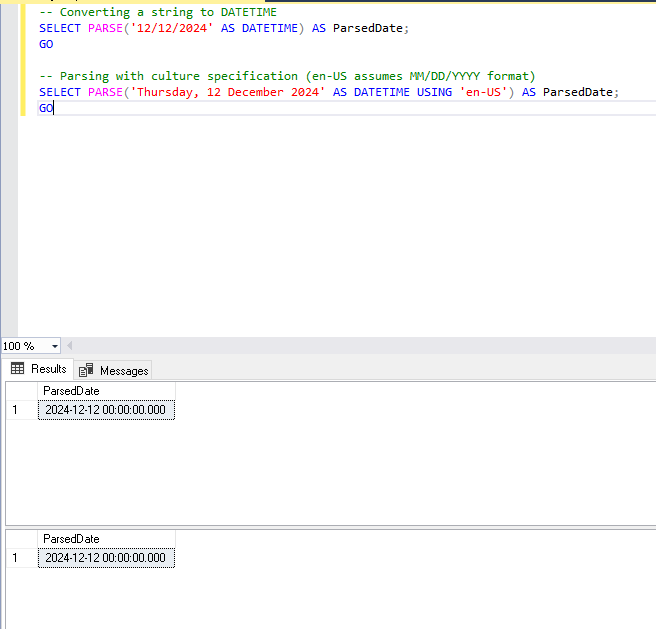Click the select-all corner of first result grid
656x629 pixels.
pyautogui.click(x=22, y=391)
